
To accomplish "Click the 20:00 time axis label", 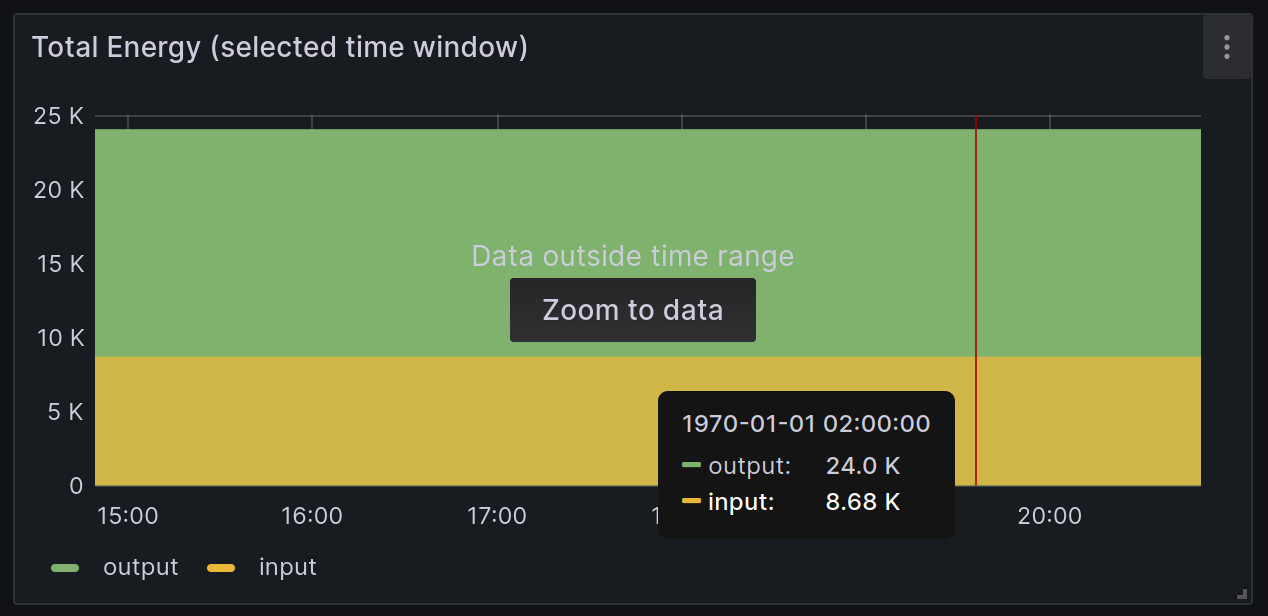I will pyautogui.click(x=1050, y=516).
